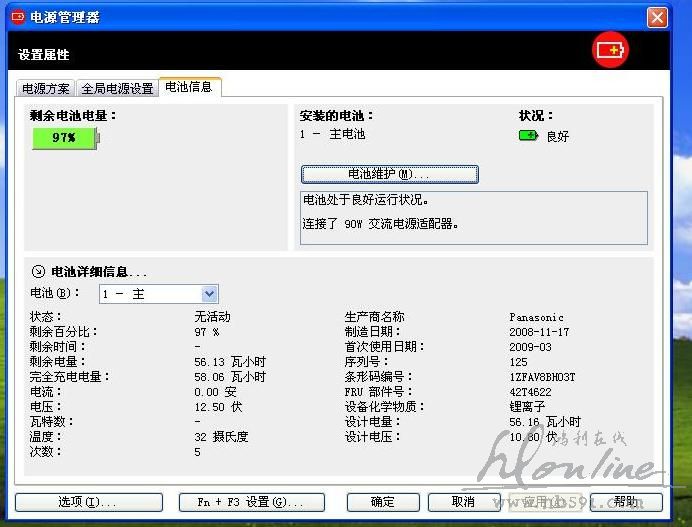Click the 设置属性 header text
692x527 pixels.
coord(44,55)
